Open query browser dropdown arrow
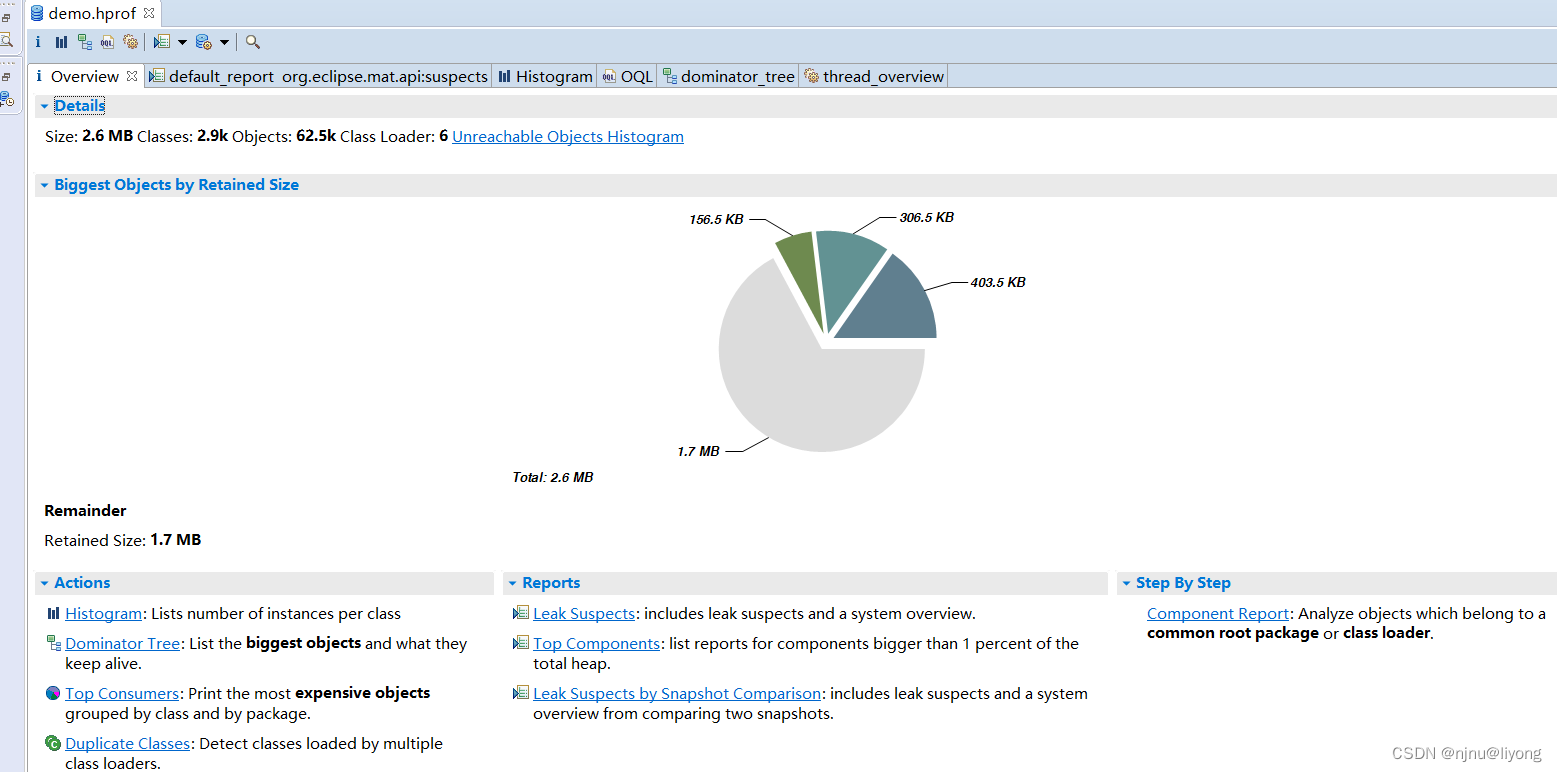The width and height of the screenshot is (1557, 772). point(224,42)
